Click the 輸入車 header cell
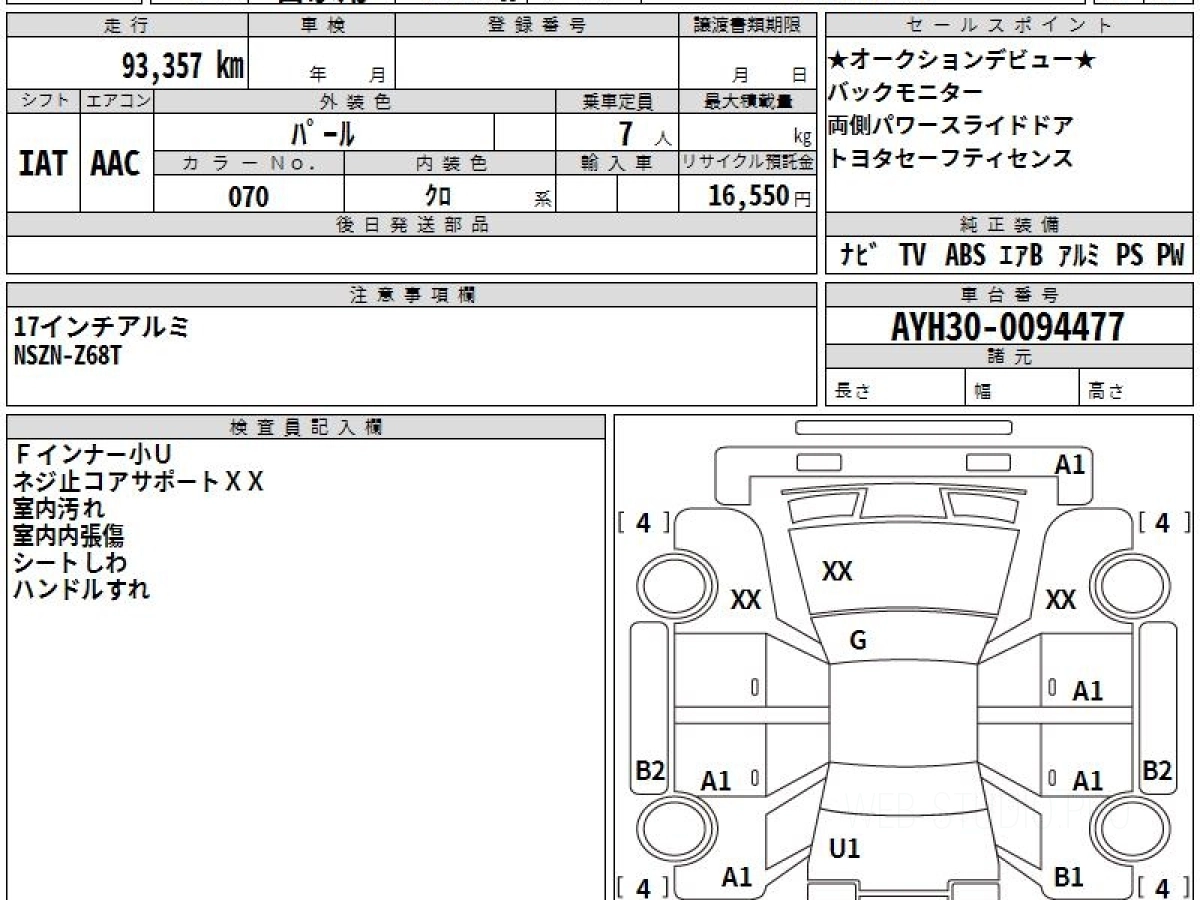This screenshot has height=900, width=1200. 617,163
